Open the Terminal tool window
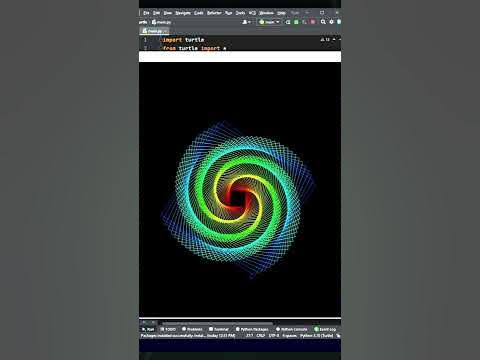Image resolution: width=480 pixels, height=360 pixels. (x=219, y=329)
